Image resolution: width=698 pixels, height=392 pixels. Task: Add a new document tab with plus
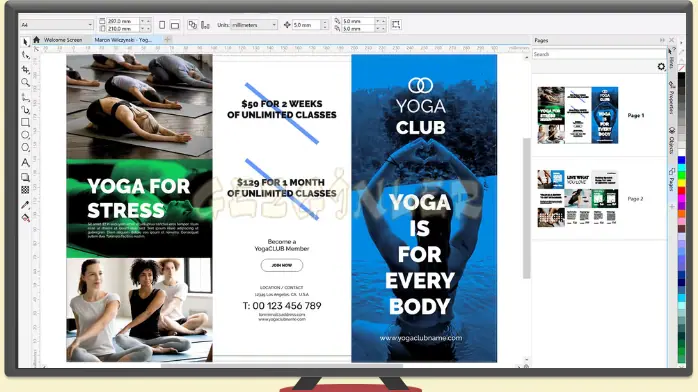tap(167, 40)
